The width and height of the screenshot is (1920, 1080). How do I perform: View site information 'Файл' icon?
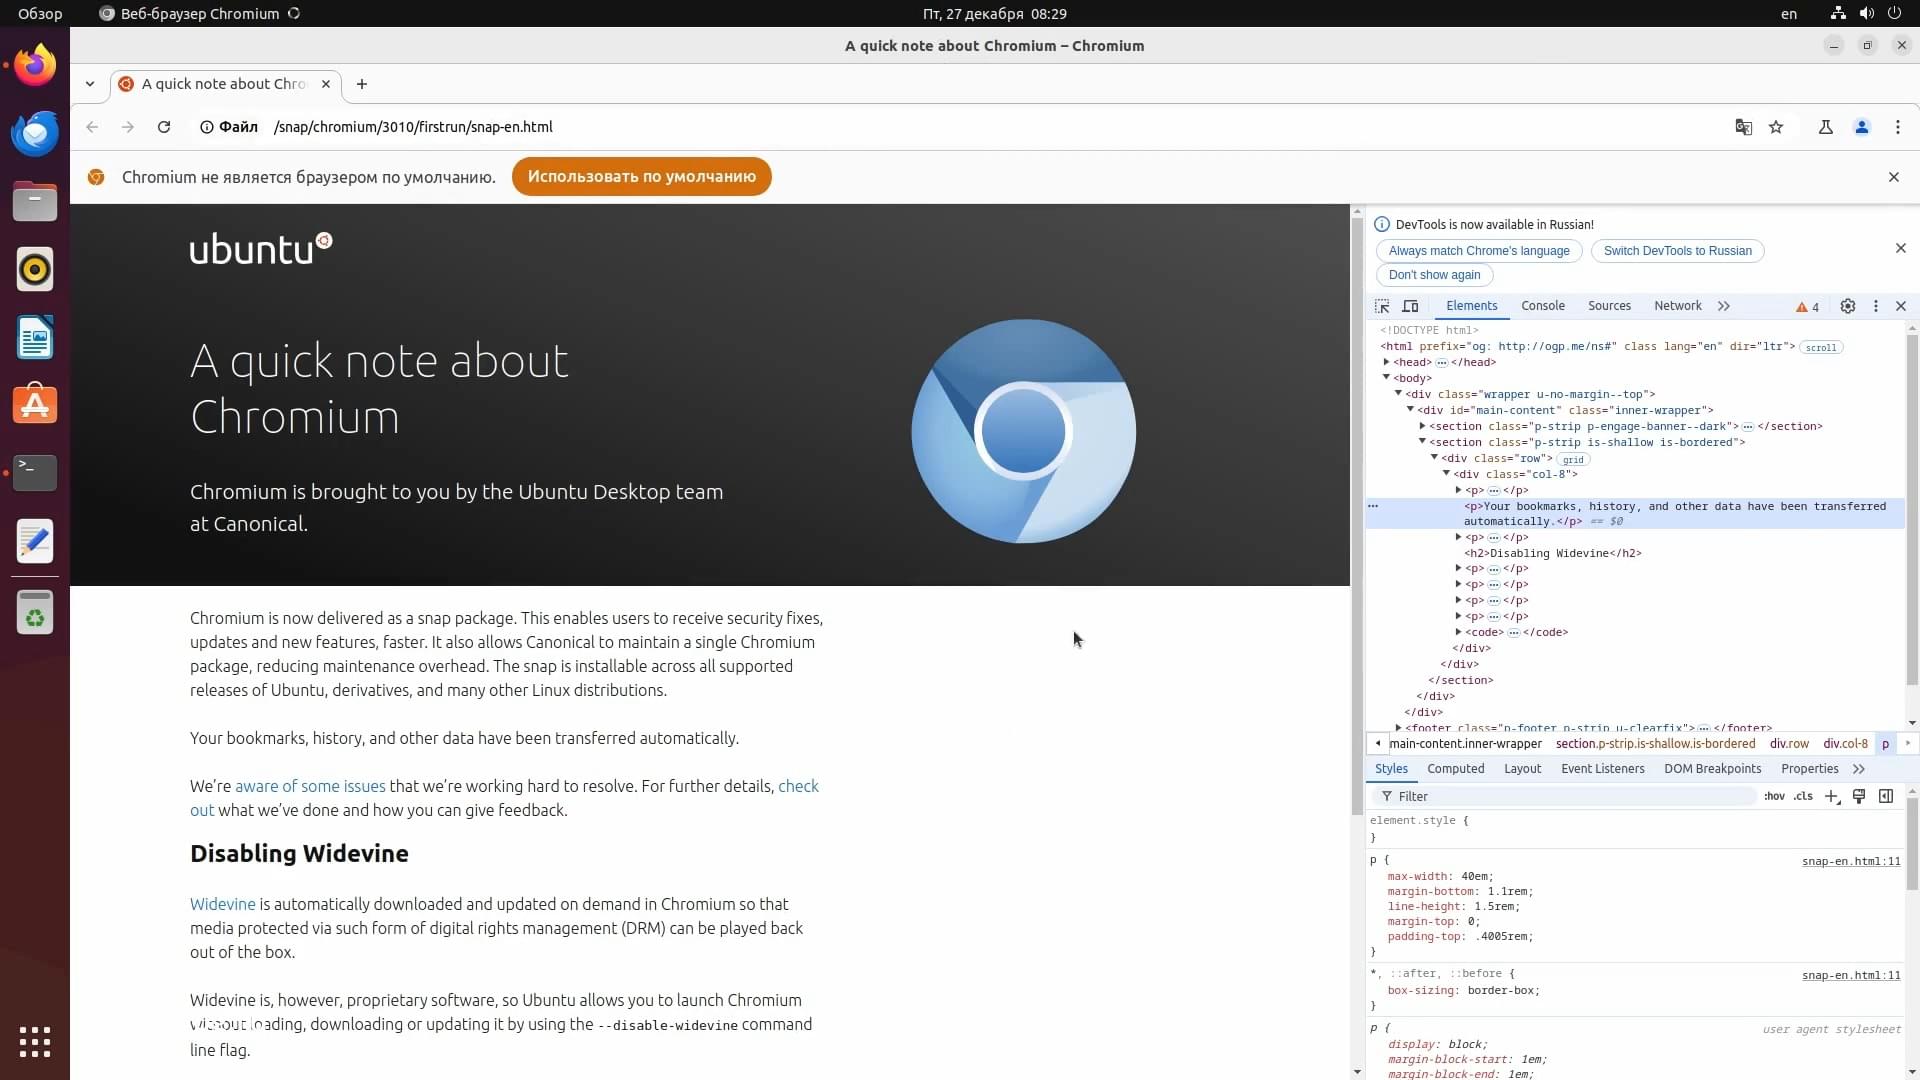coord(229,127)
